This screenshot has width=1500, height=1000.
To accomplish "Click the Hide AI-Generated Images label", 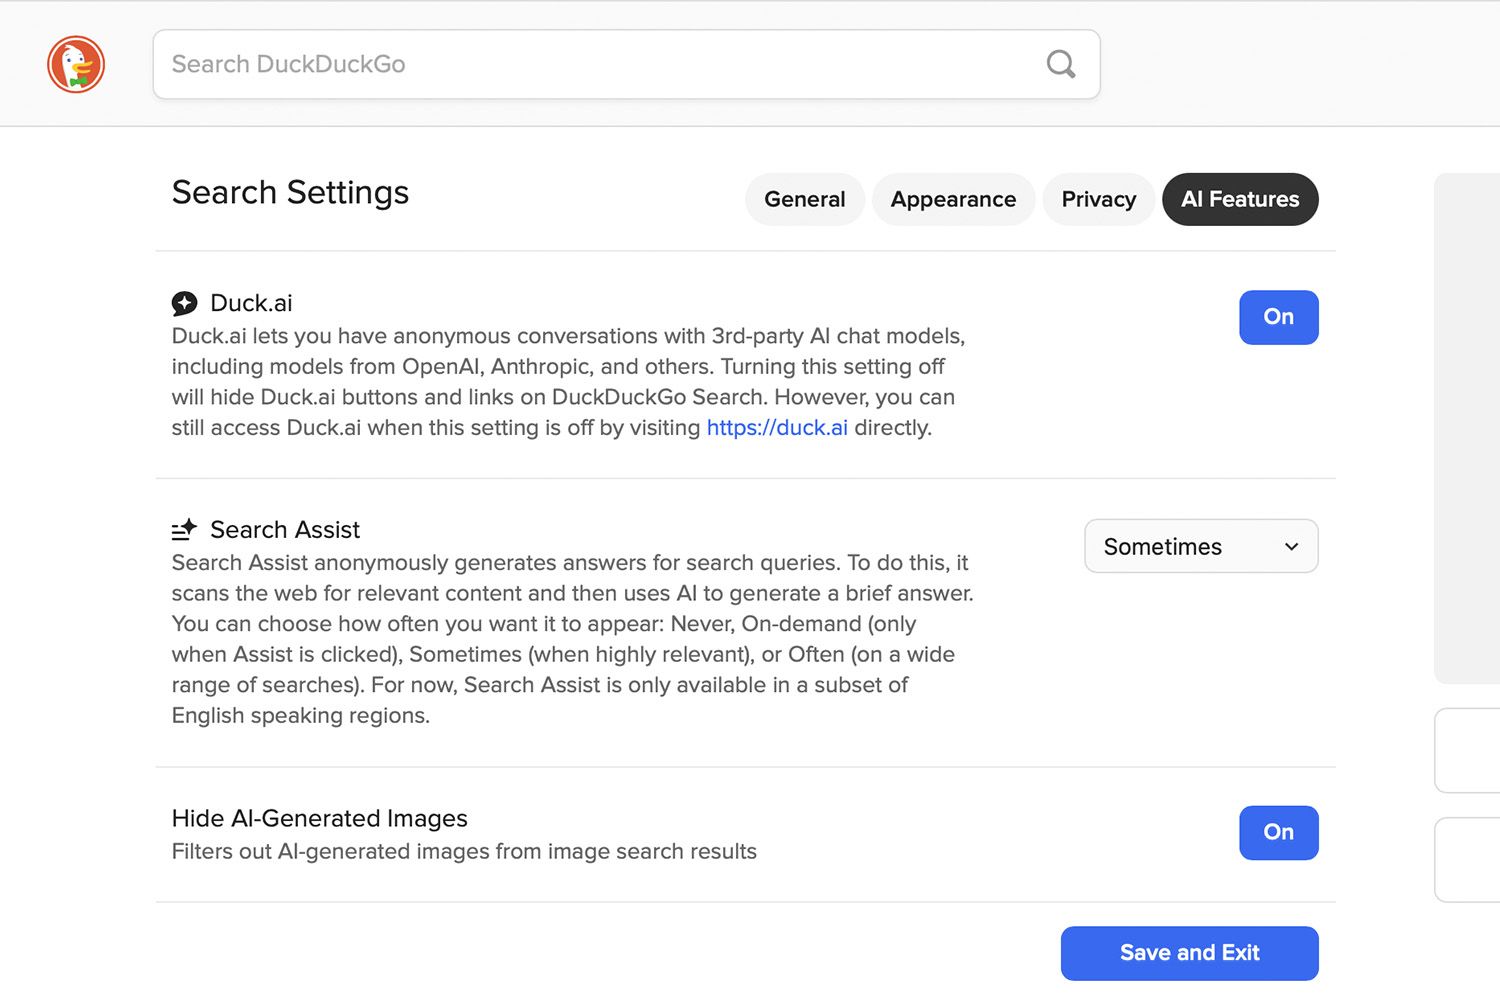I will click(x=319, y=818).
